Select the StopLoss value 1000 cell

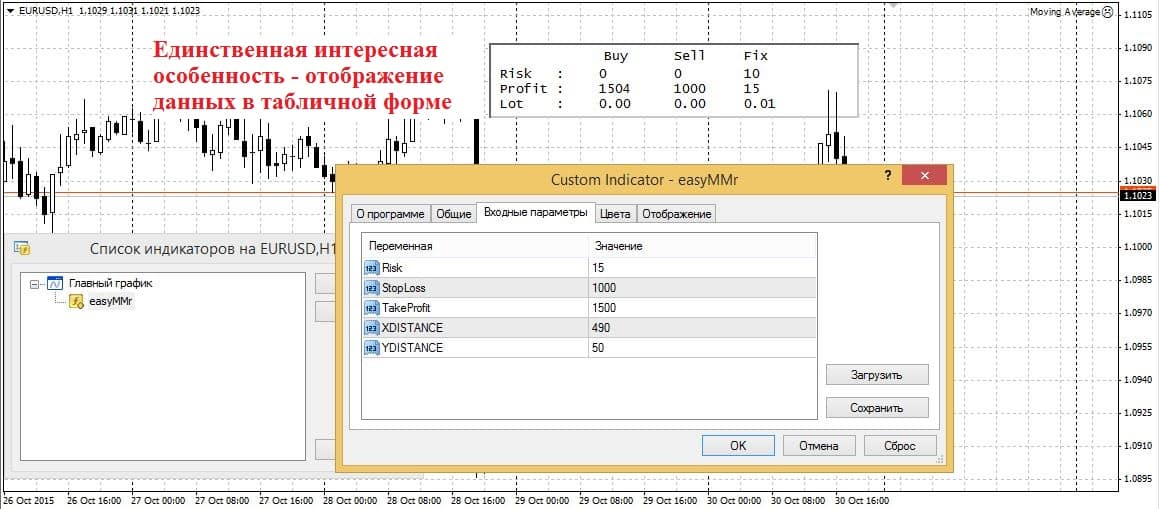703,288
